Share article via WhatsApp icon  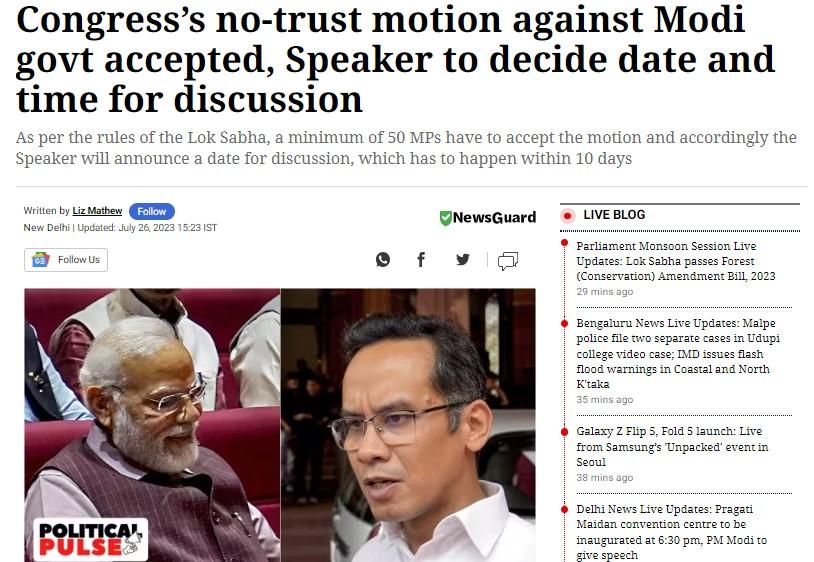pyautogui.click(x=383, y=259)
